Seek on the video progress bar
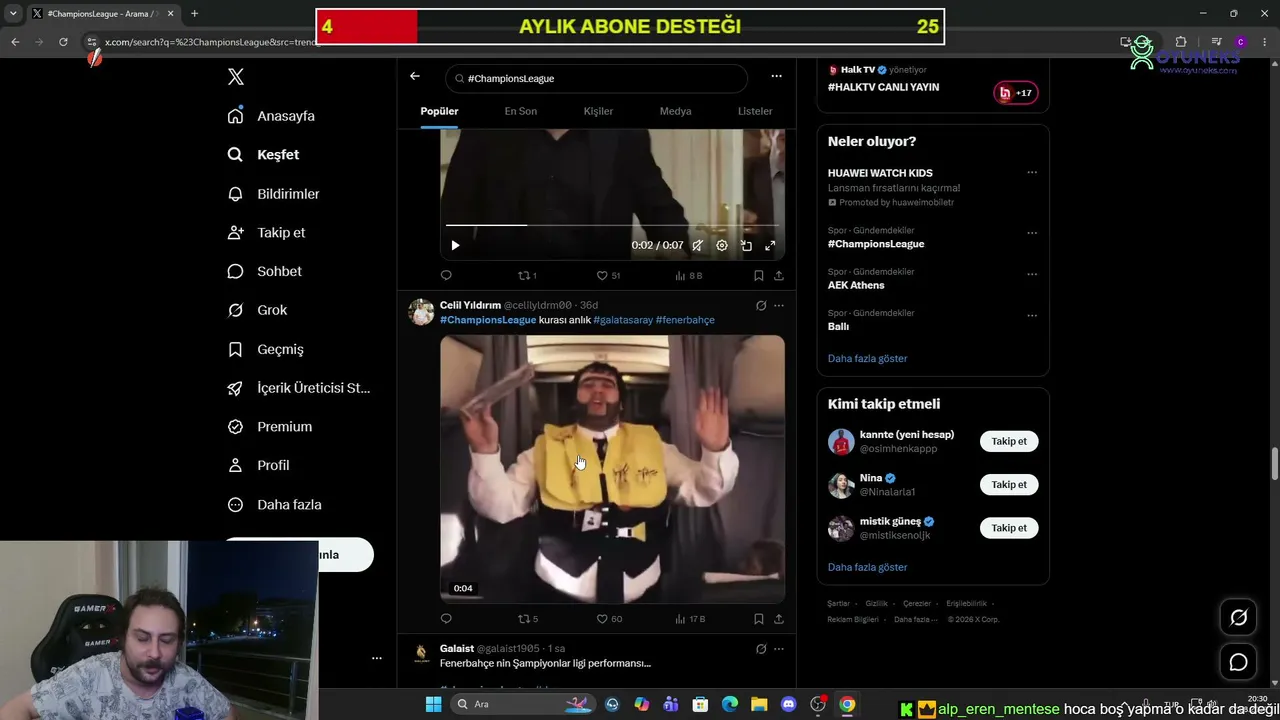Viewport: 1280px width, 720px height. [x=612, y=225]
